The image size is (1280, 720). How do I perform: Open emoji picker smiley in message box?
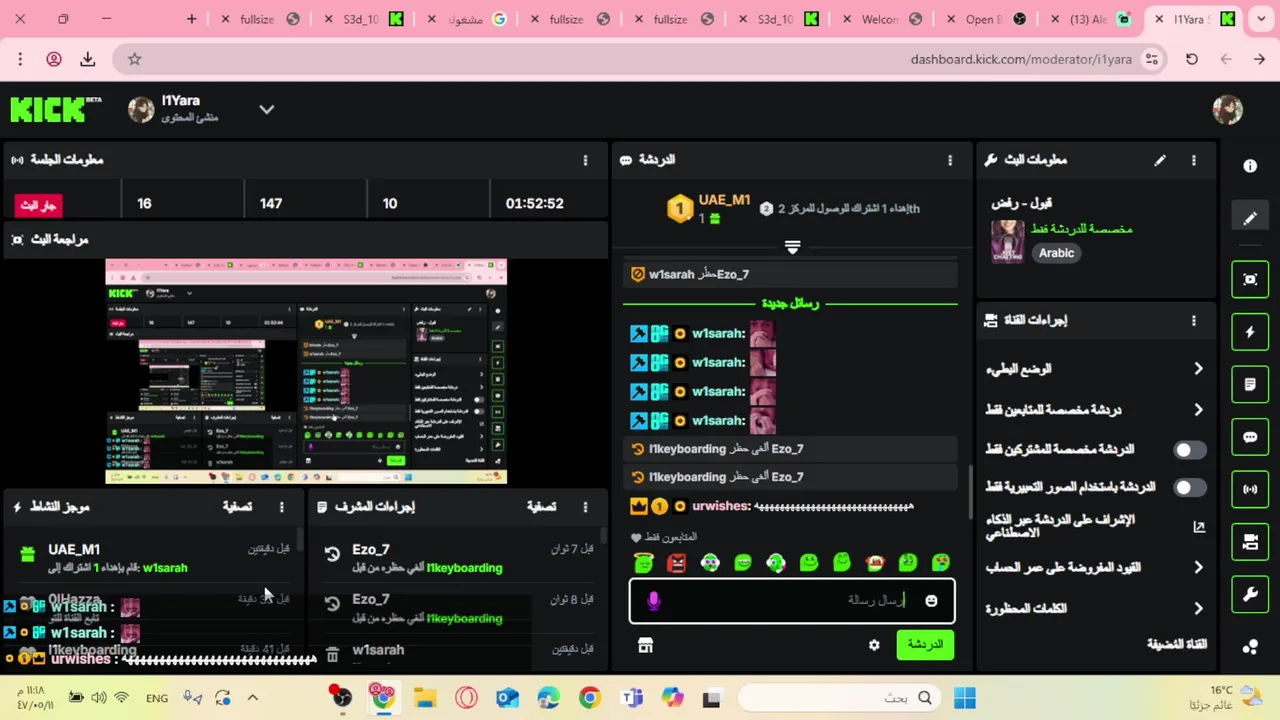click(931, 601)
